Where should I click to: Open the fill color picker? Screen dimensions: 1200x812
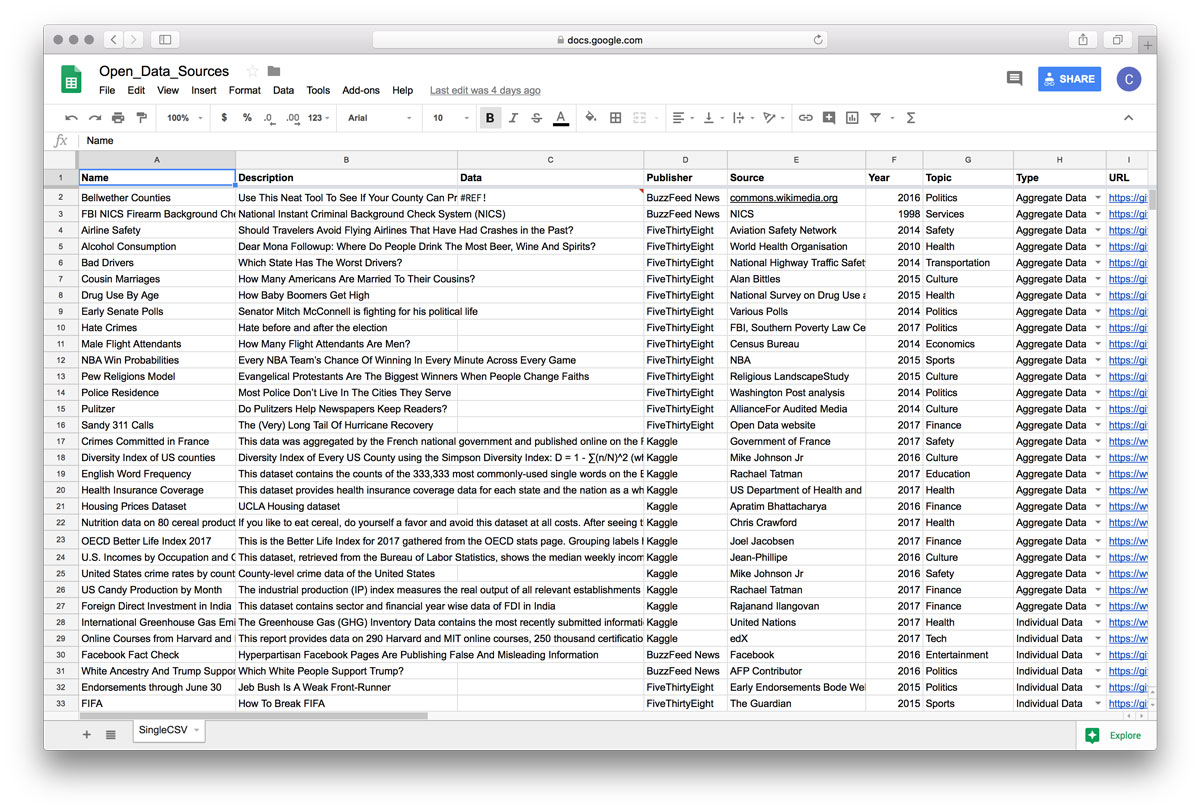(x=590, y=118)
